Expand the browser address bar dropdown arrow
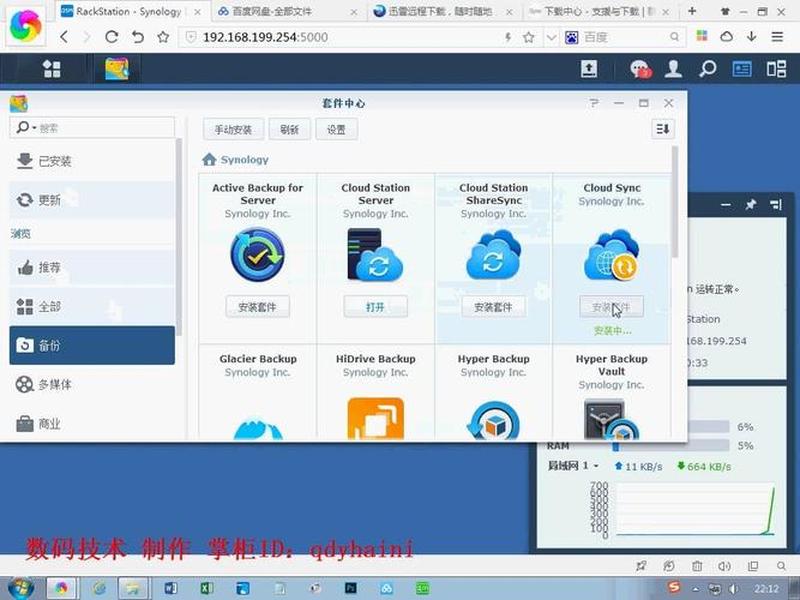 point(552,37)
